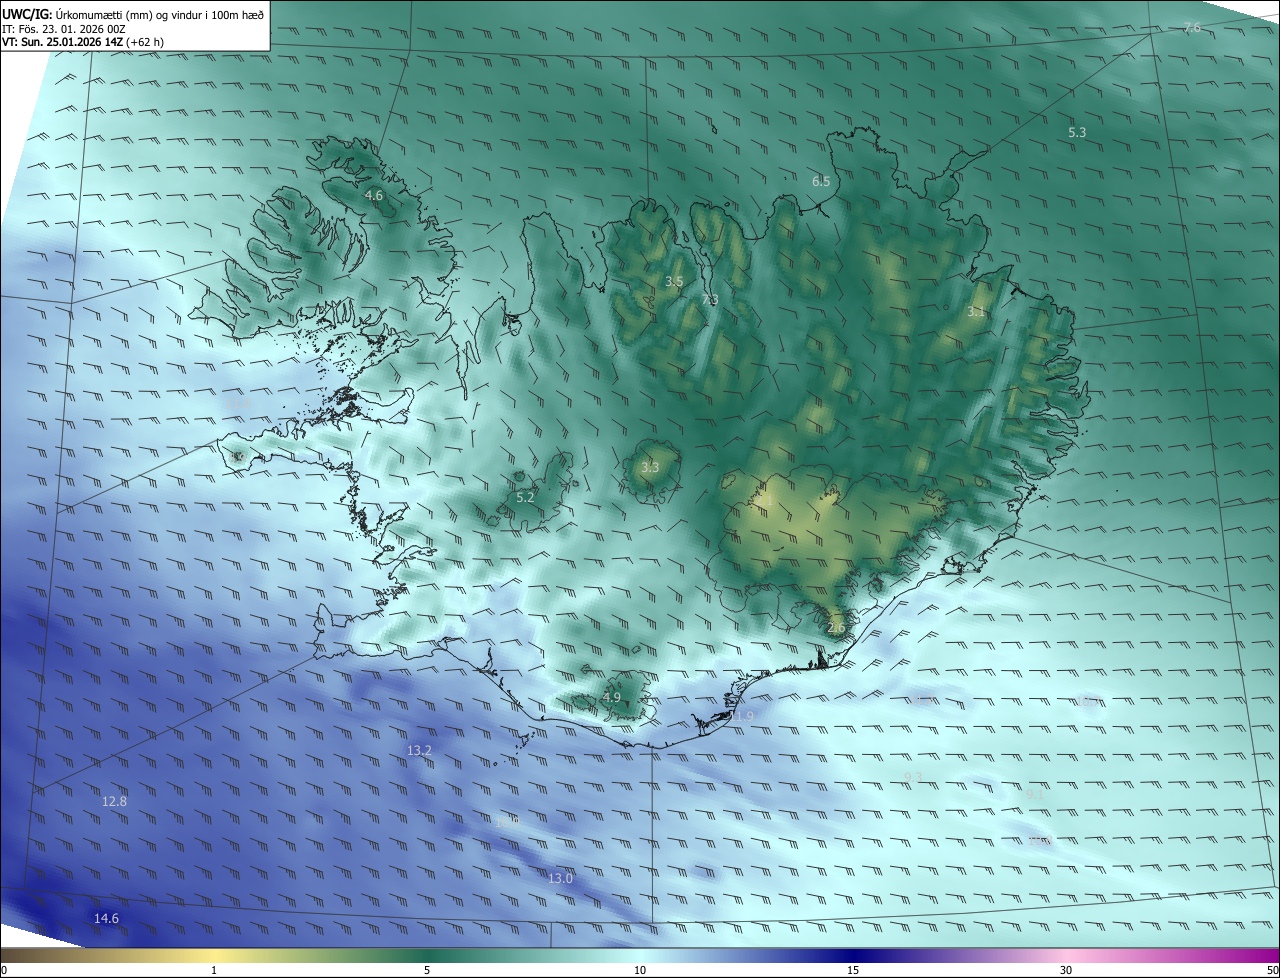Viewport: 1280px width, 978px height.
Task: Click the 12.8 value label over the sea
Action: 115,801
